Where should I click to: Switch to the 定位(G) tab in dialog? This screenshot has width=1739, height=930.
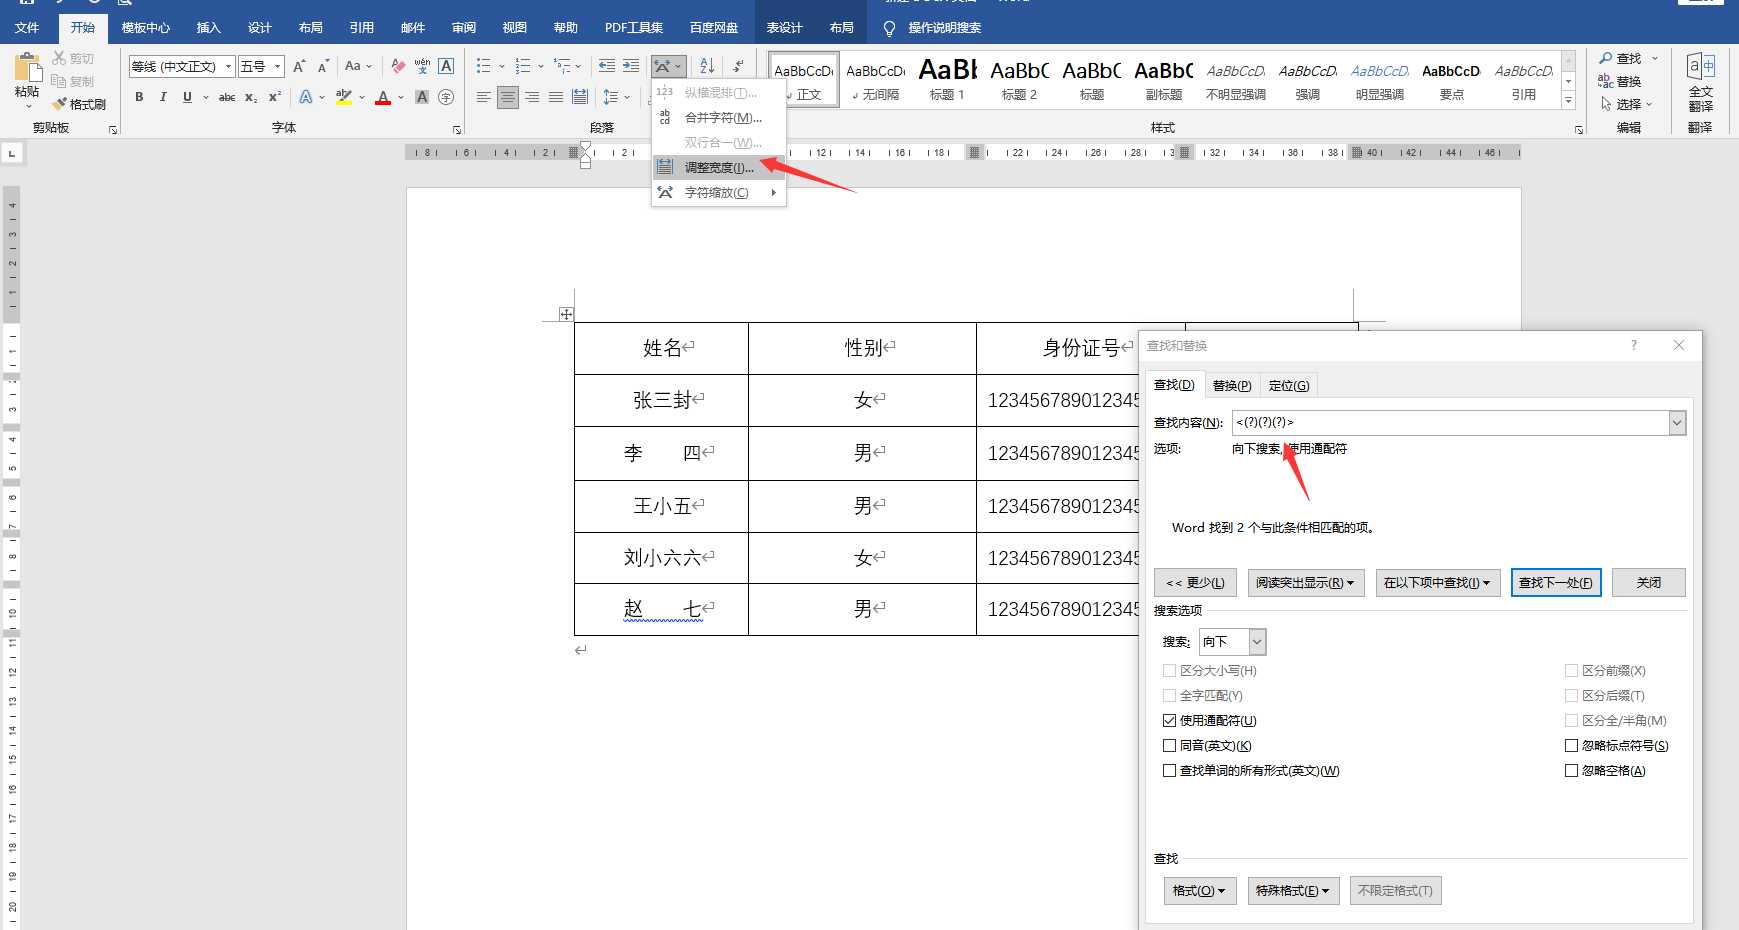(1288, 385)
